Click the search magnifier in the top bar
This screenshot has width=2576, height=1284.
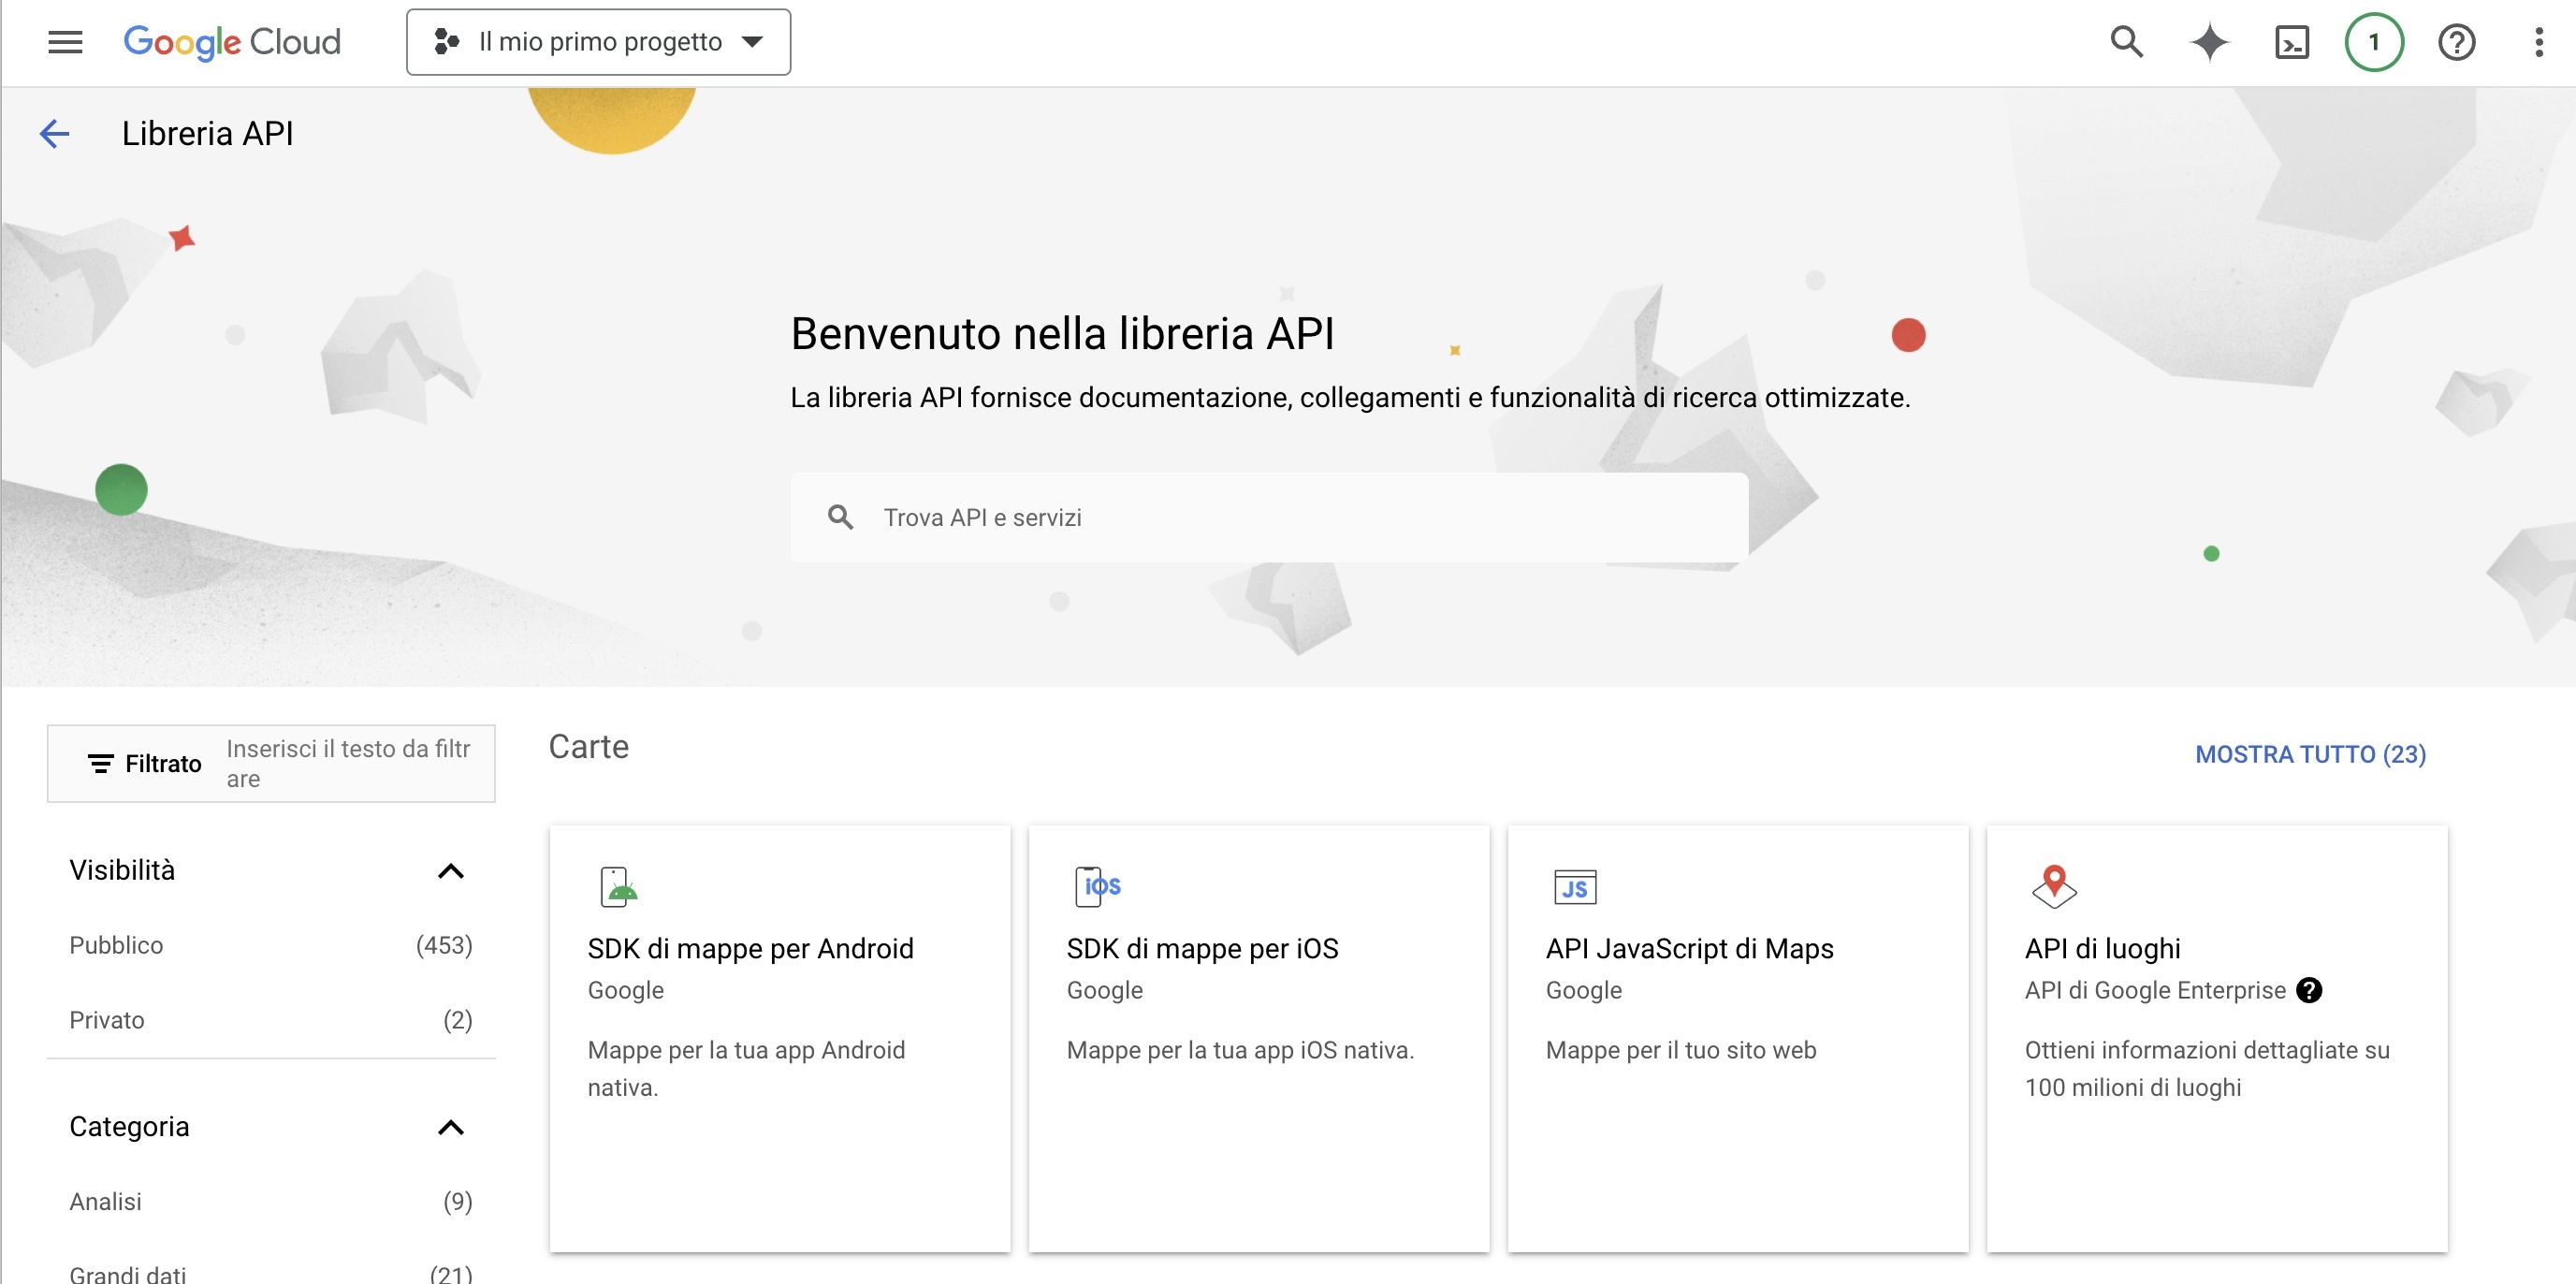click(x=2126, y=41)
